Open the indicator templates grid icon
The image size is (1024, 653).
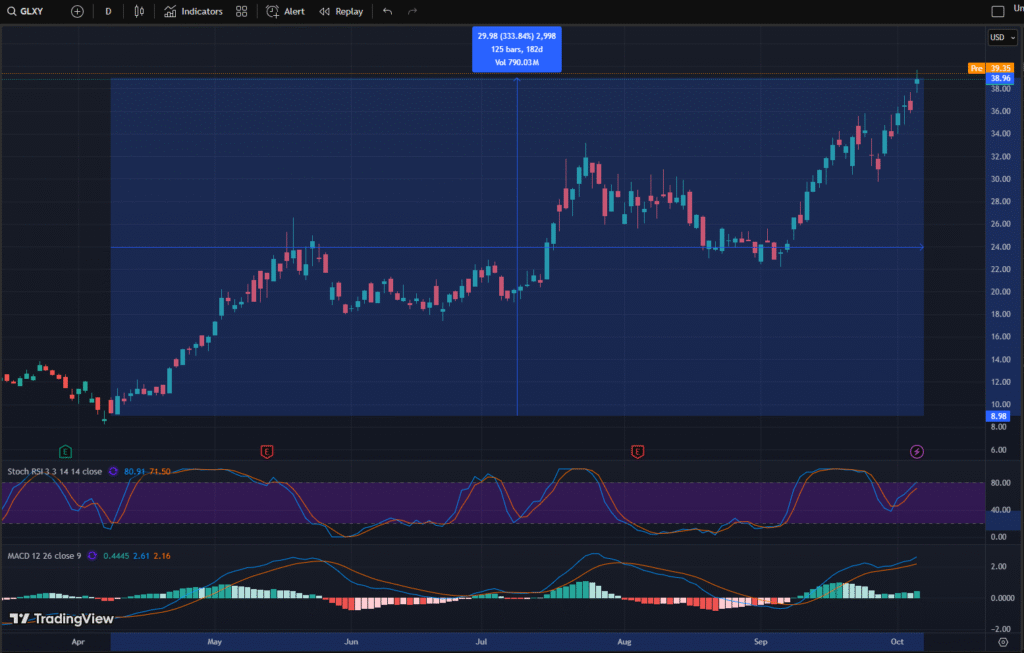coord(241,11)
